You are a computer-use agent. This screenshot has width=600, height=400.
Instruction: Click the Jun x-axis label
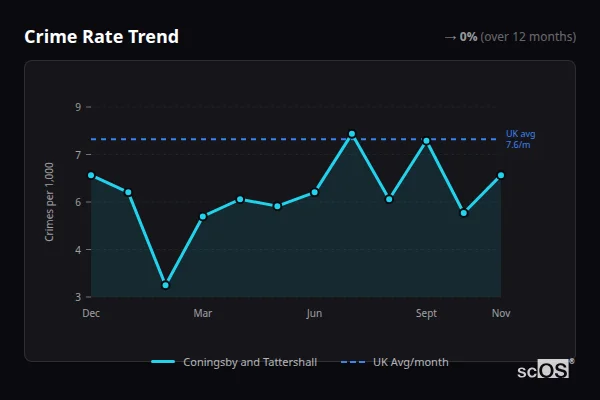point(315,314)
